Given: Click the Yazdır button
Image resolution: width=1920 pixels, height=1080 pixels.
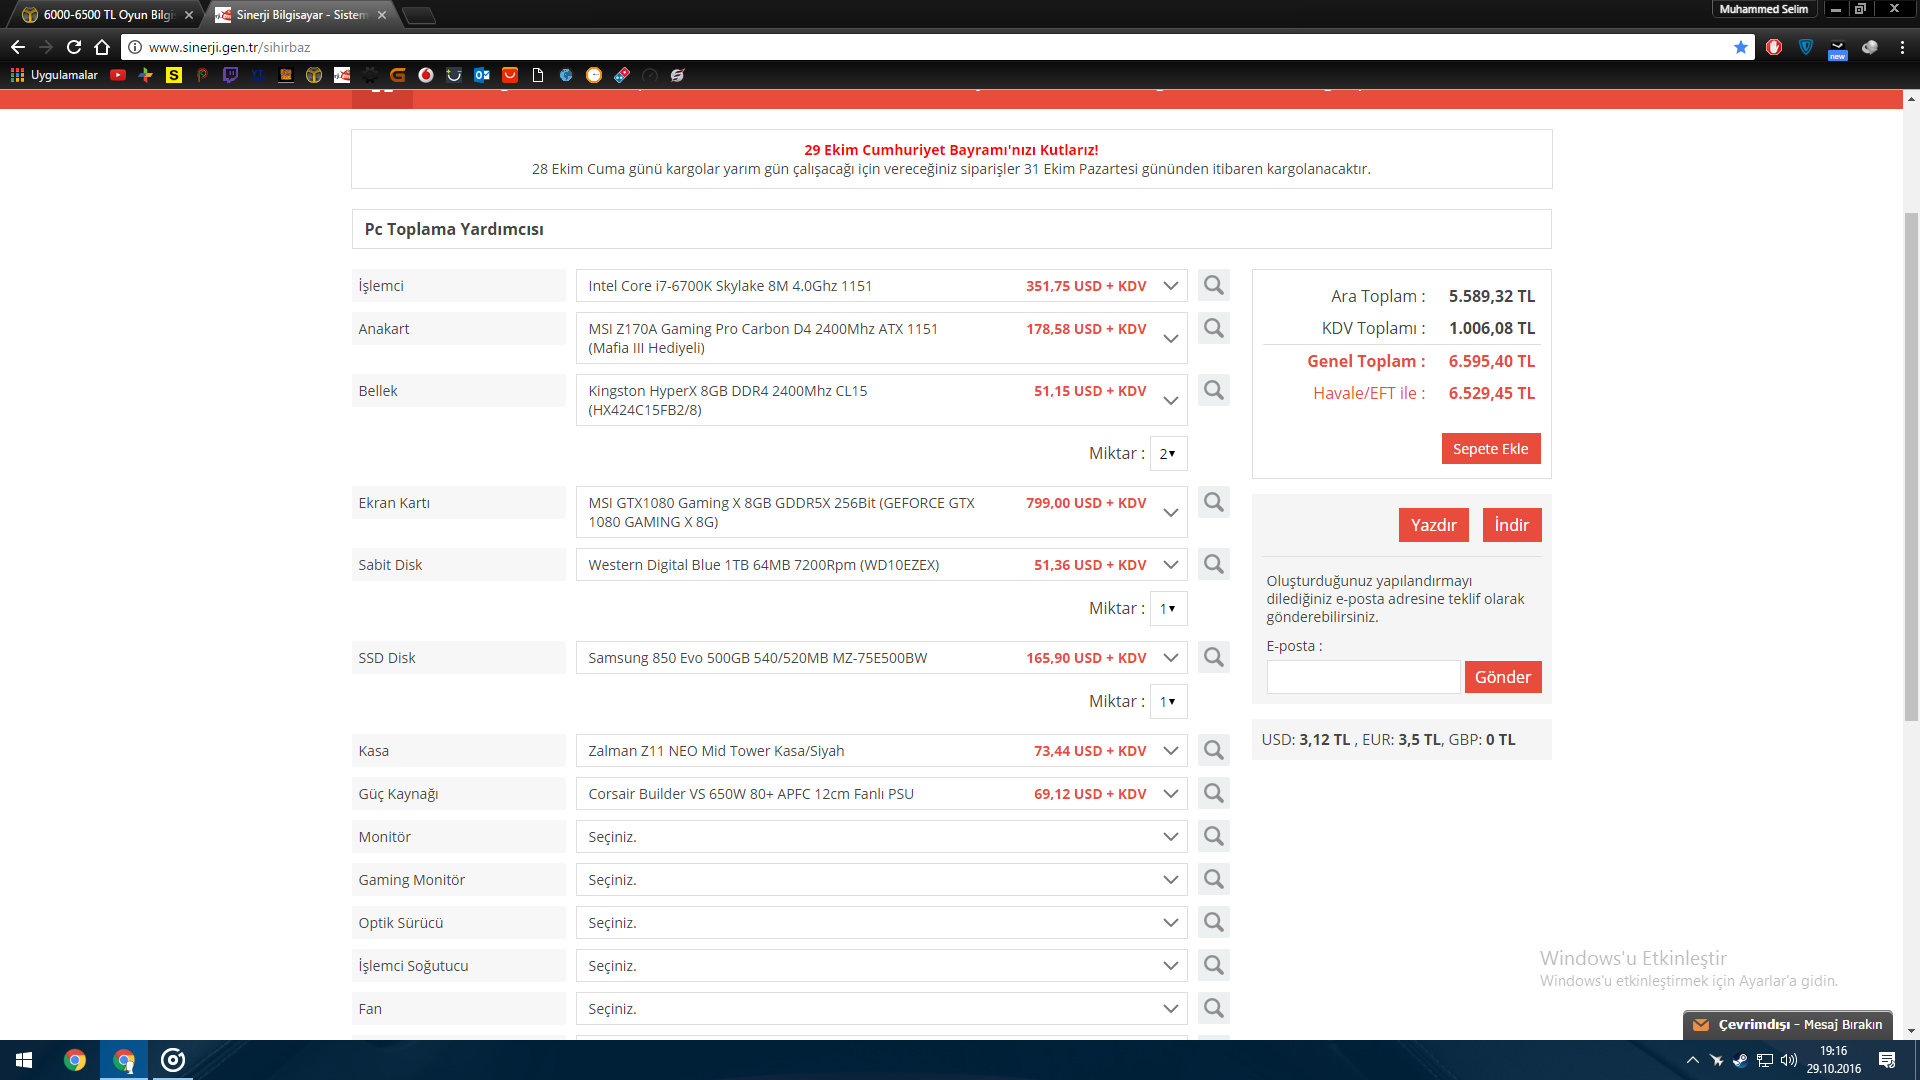Looking at the screenshot, I should click(1433, 525).
